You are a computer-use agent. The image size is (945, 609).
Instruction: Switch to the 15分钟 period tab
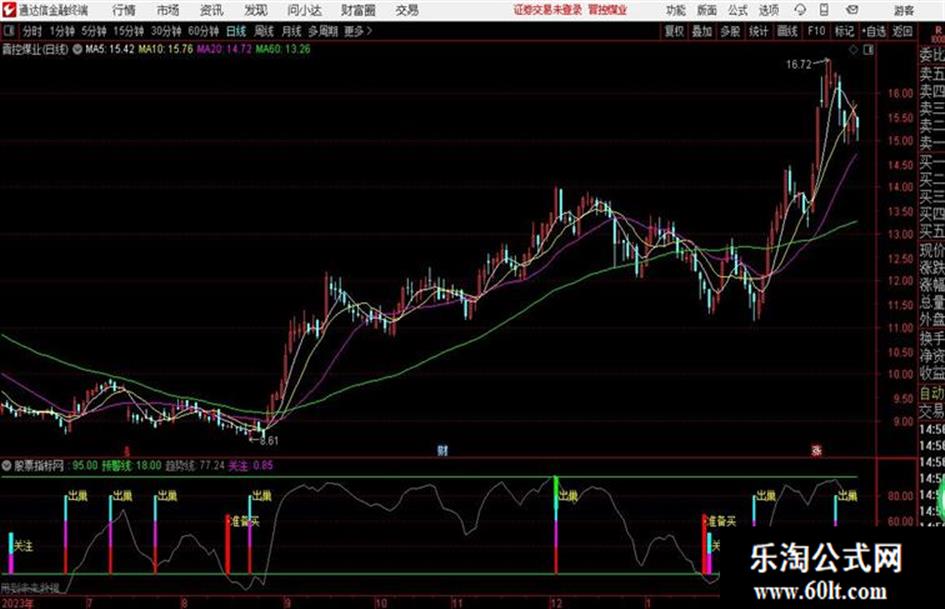coord(129,31)
